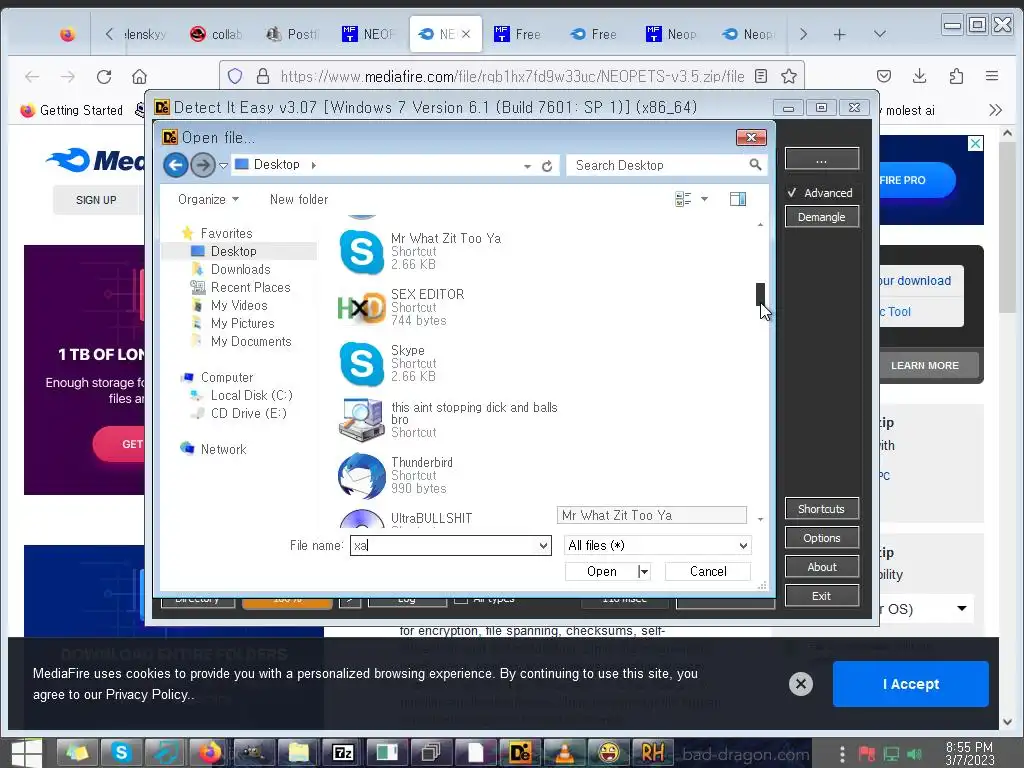Expand the view options dropdown arrow
Viewport: 1024px width, 768px height.
click(705, 199)
